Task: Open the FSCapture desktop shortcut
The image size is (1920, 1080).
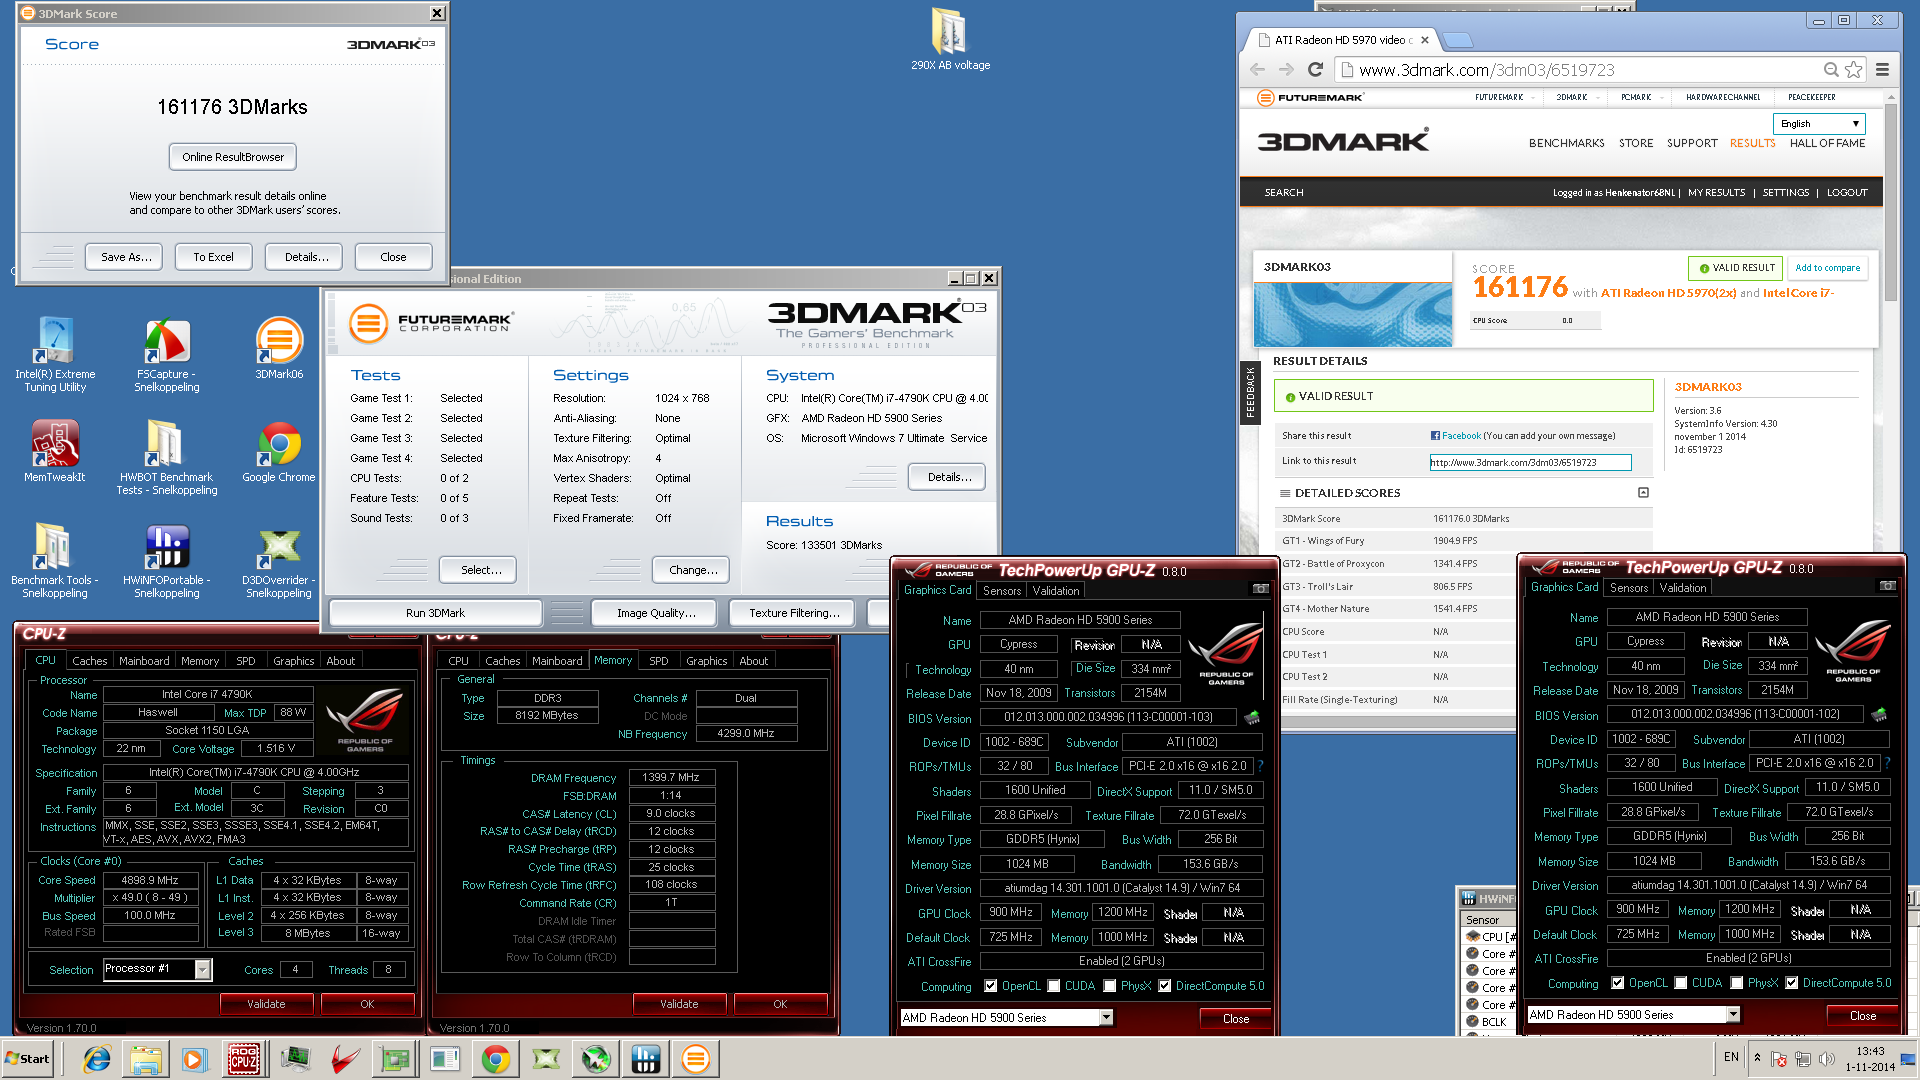Action: pos(167,355)
